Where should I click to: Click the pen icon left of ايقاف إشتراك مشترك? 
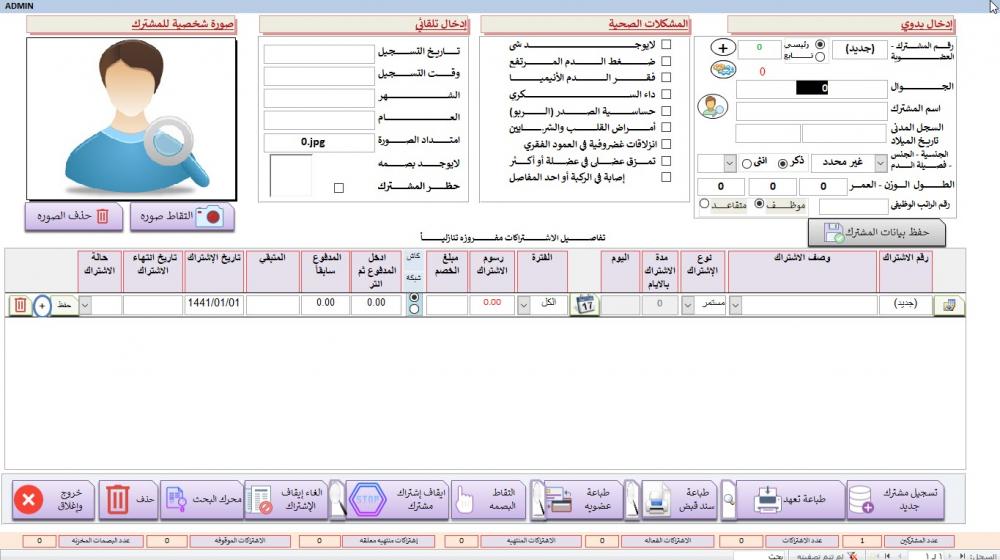[x=337, y=501]
